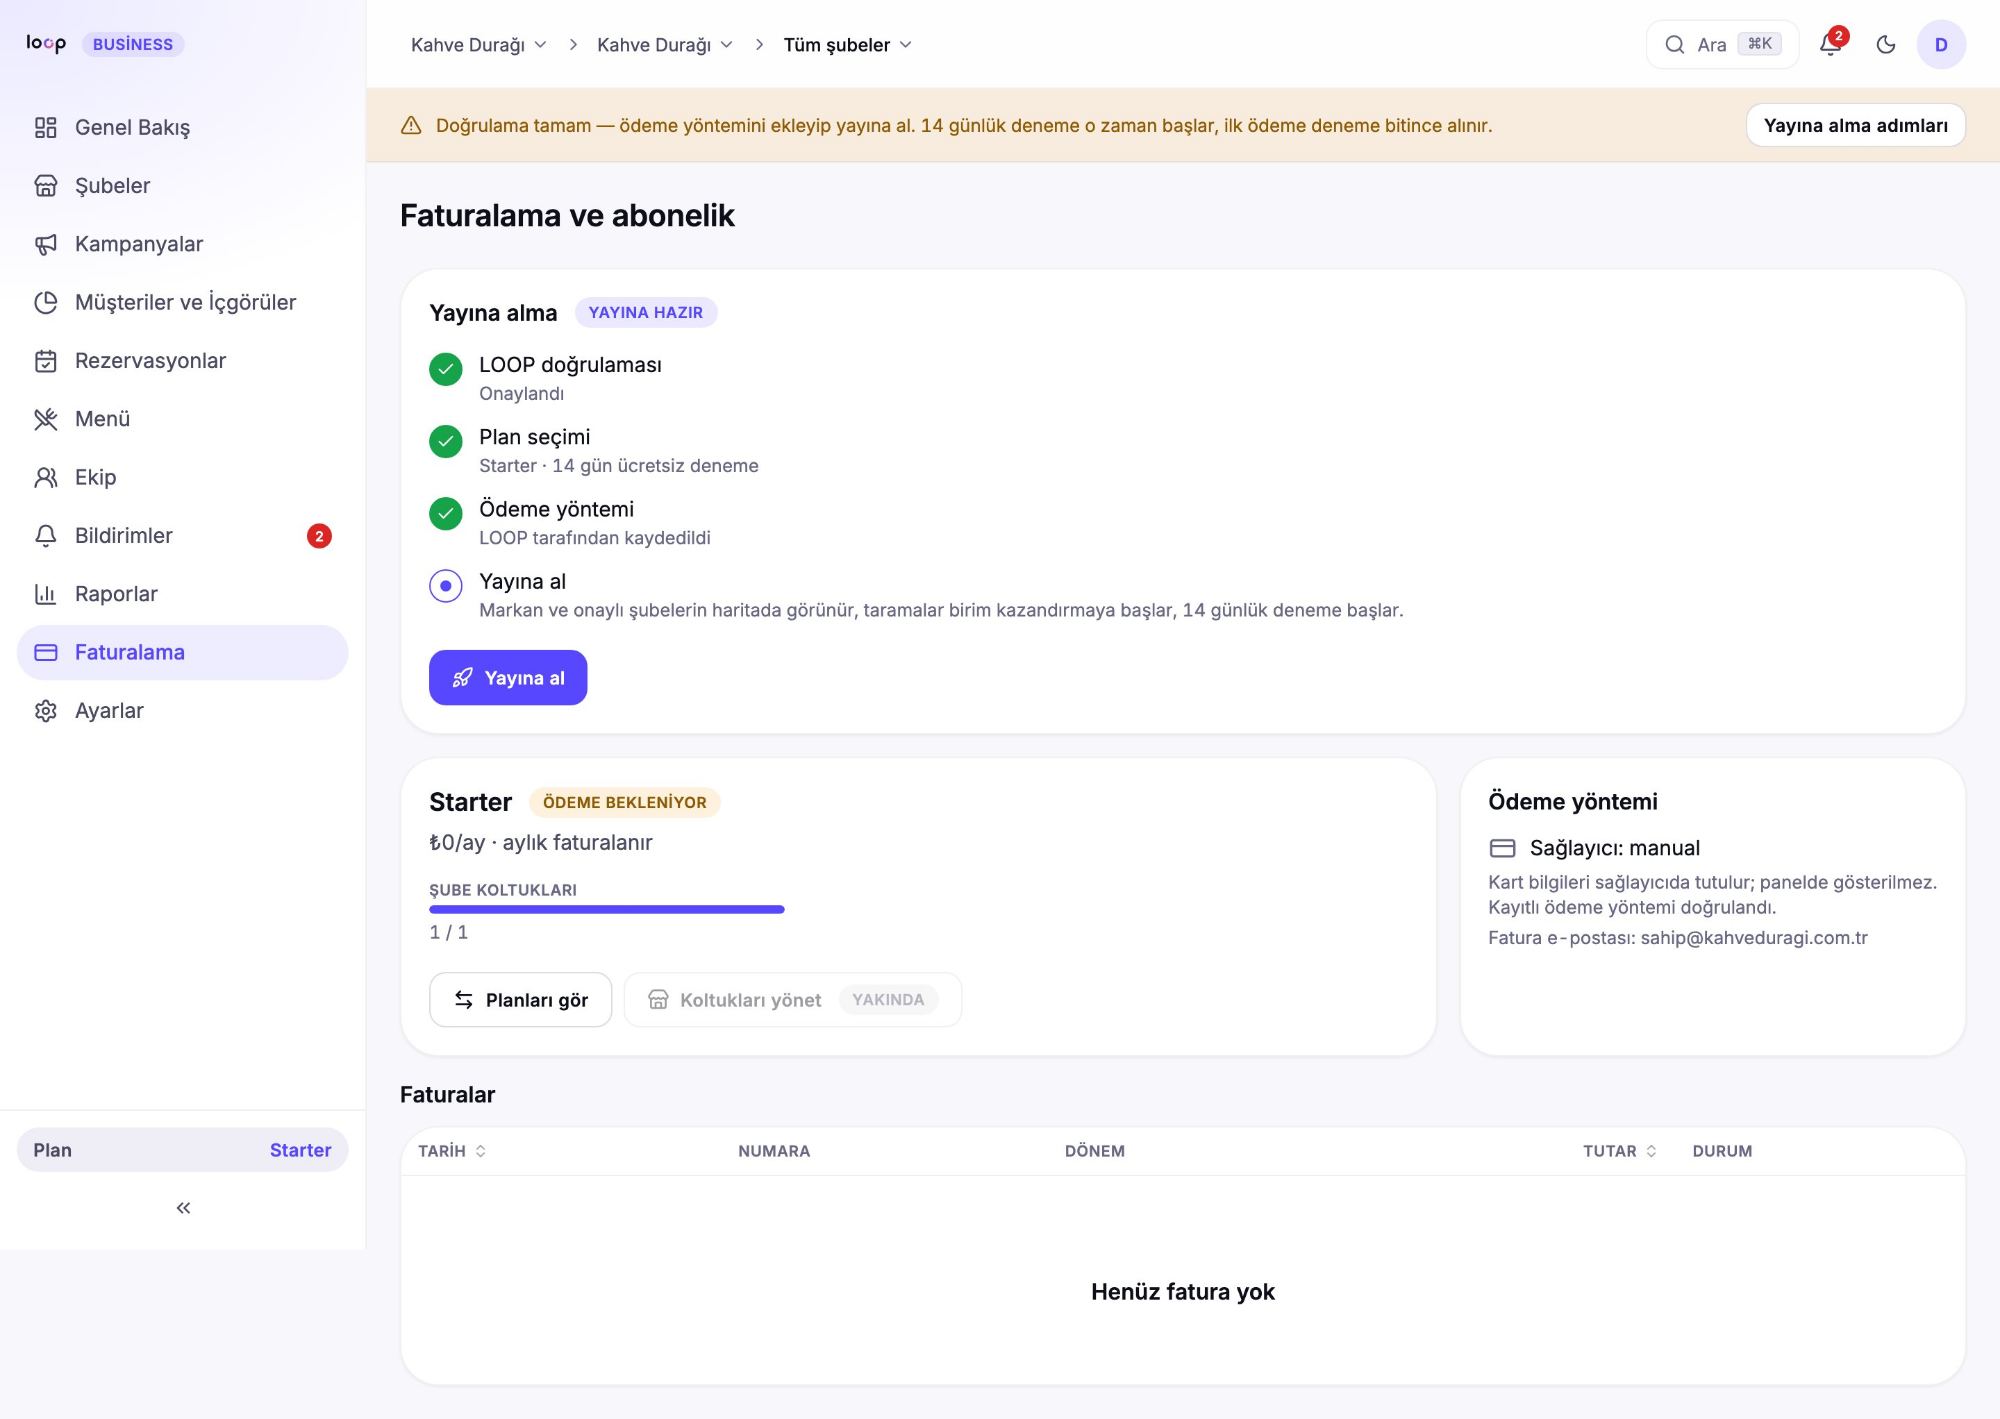
Task: Click the search magnifier icon
Action: point(1674,44)
